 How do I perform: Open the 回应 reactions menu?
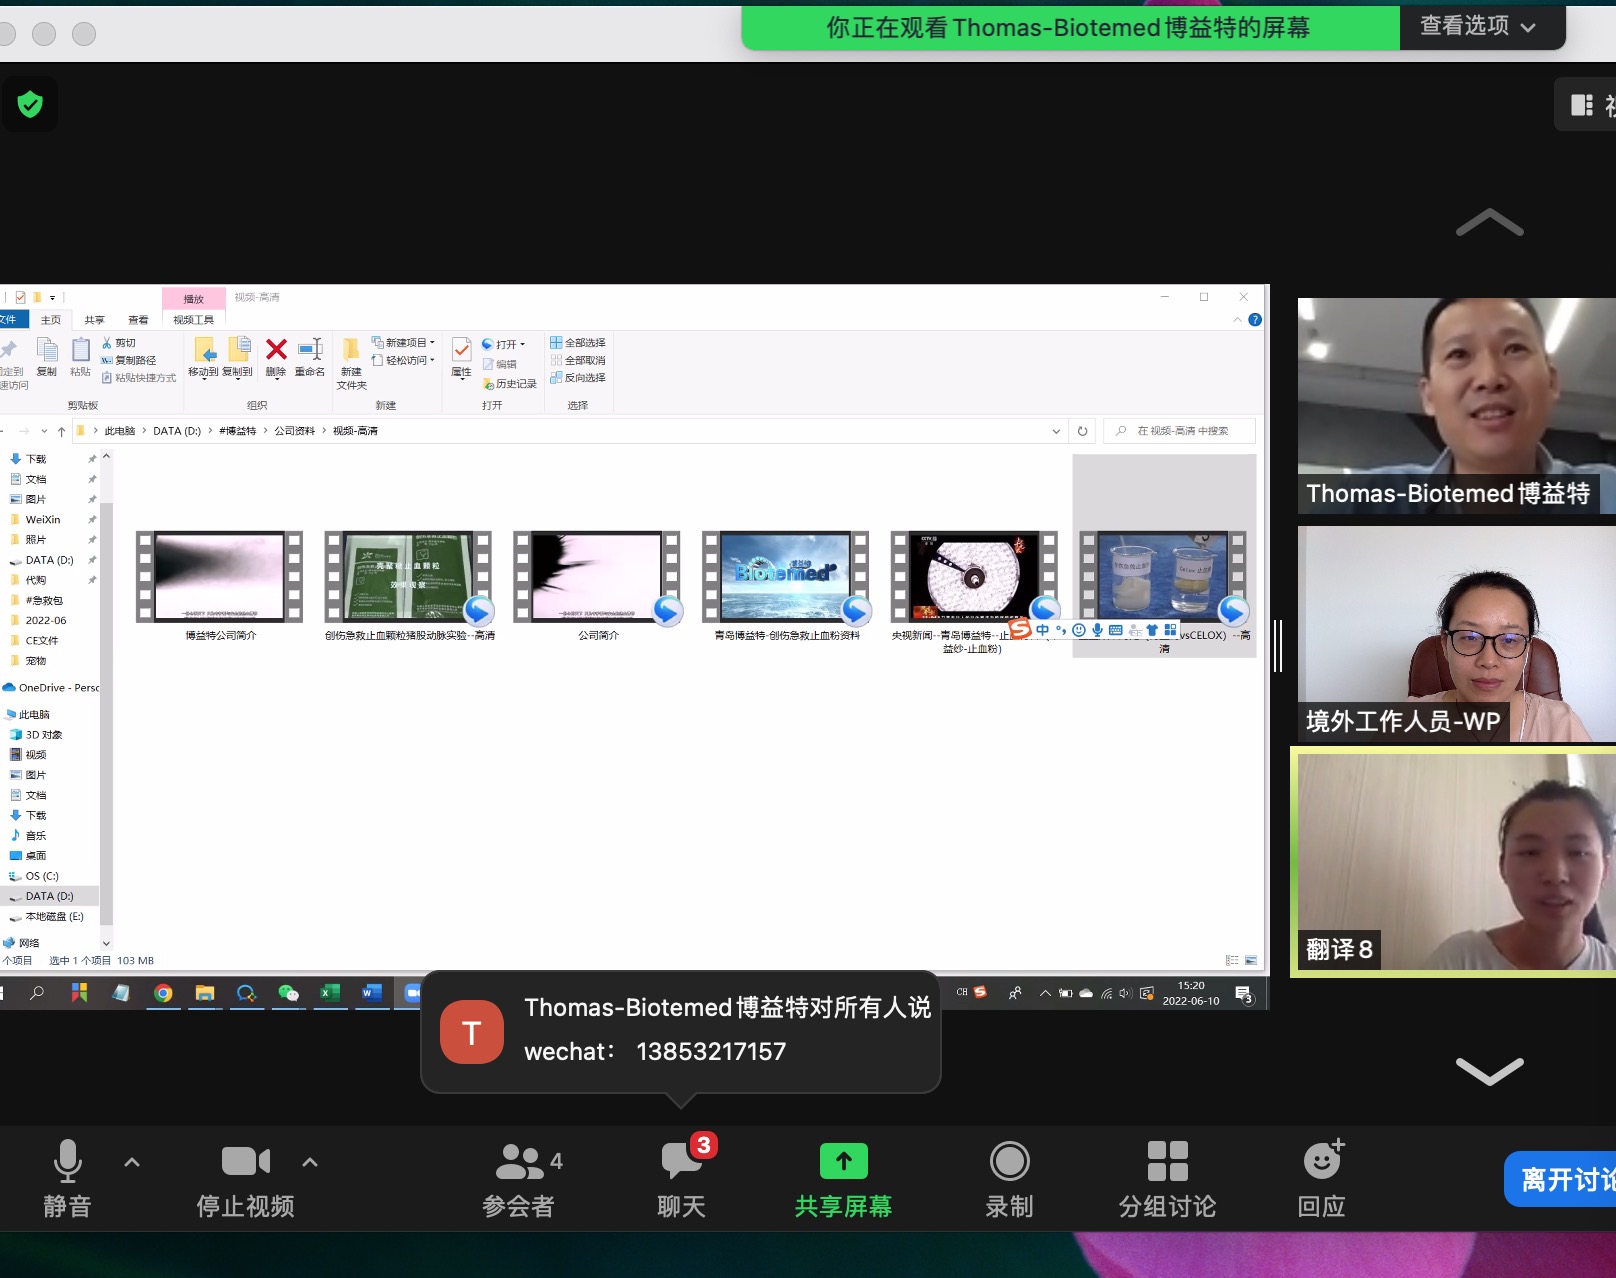[1322, 1177]
